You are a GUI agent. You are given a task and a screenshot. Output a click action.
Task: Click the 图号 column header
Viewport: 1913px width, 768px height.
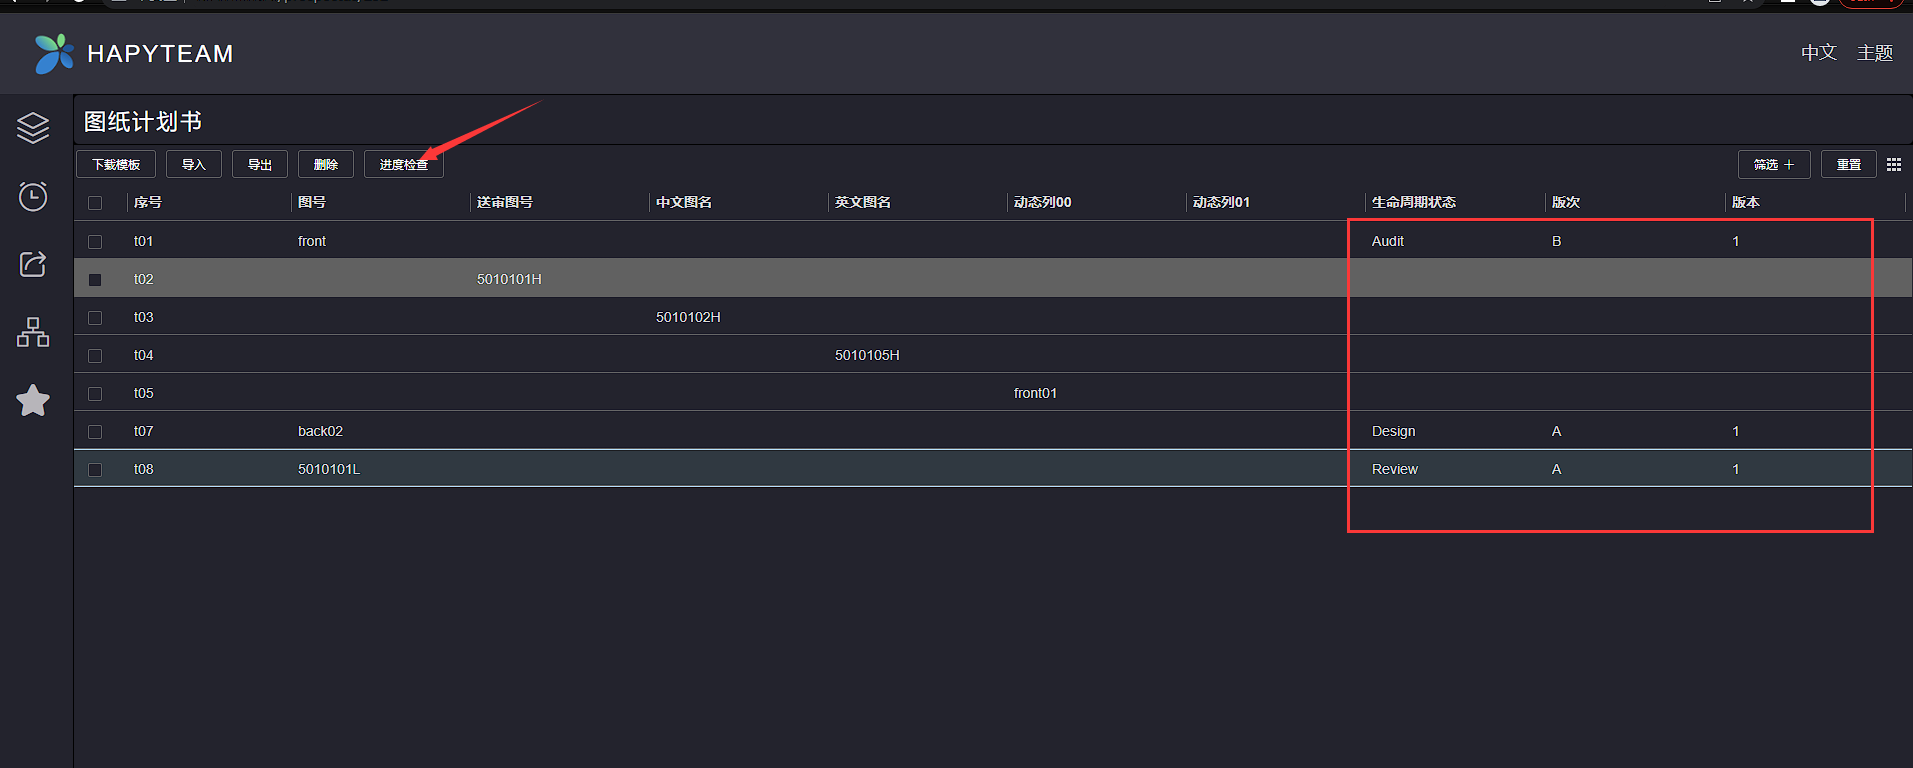coord(312,202)
